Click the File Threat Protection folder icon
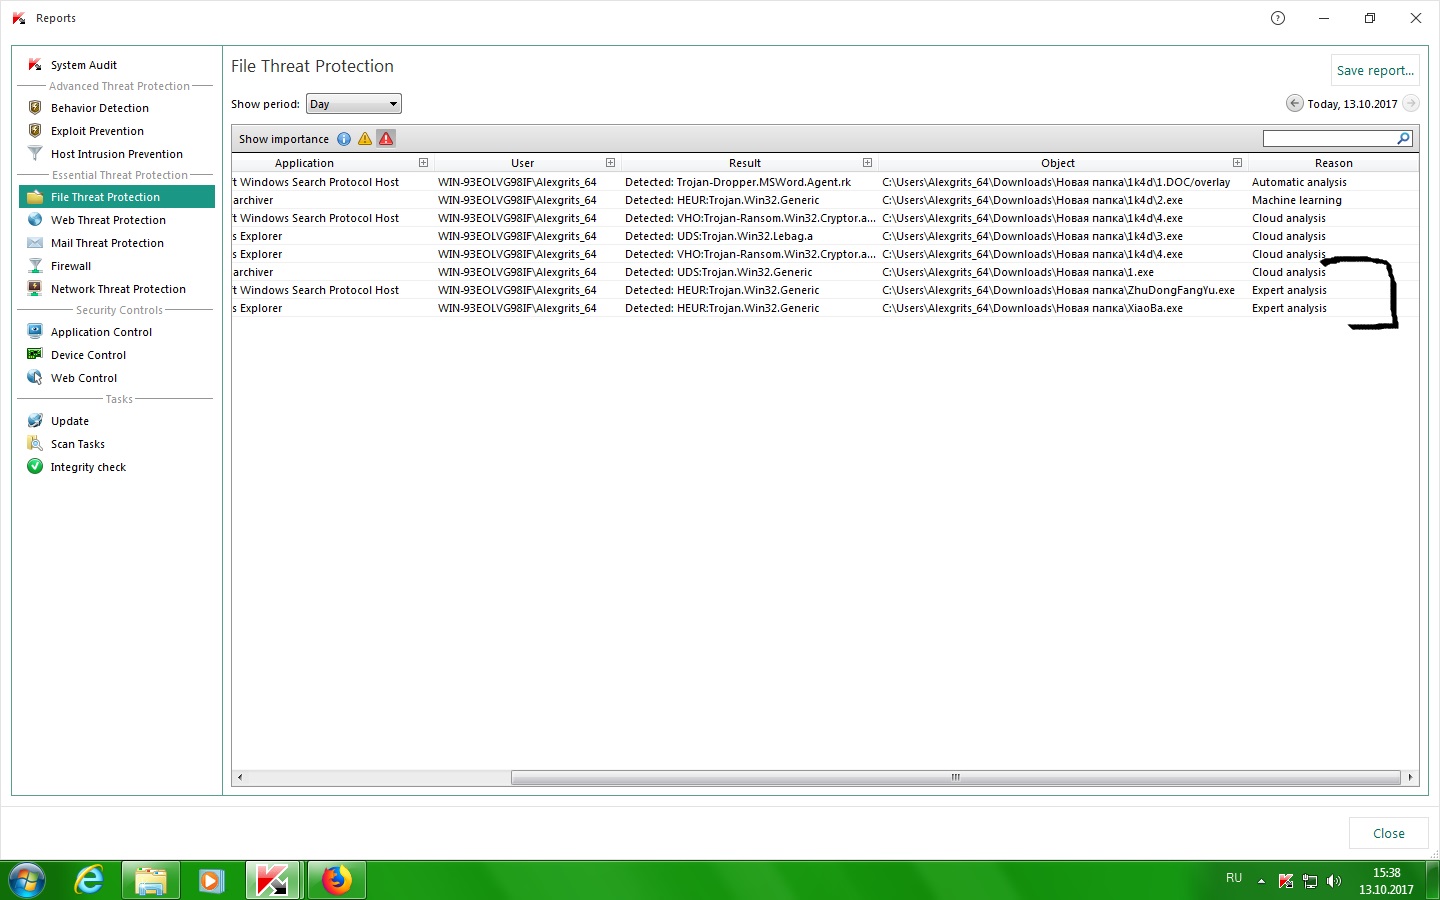1440x900 pixels. tap(35, 197)
